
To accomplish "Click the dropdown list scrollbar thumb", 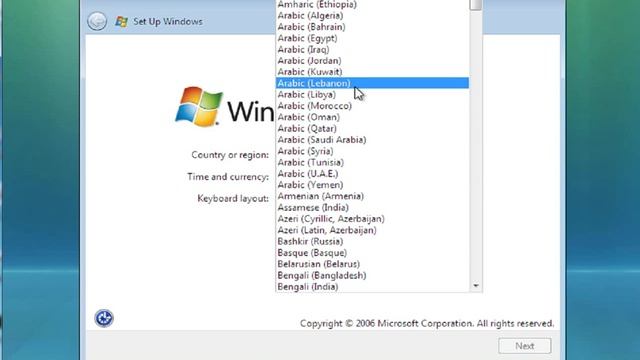I will click(x=476, y=4).
